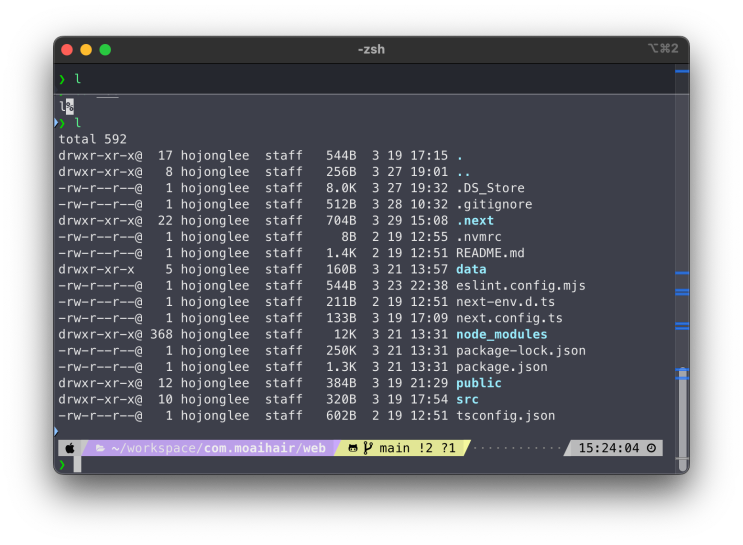The image size is (743, 545).
Task: Click the 704B size of .next
Action: pos(341,221)
